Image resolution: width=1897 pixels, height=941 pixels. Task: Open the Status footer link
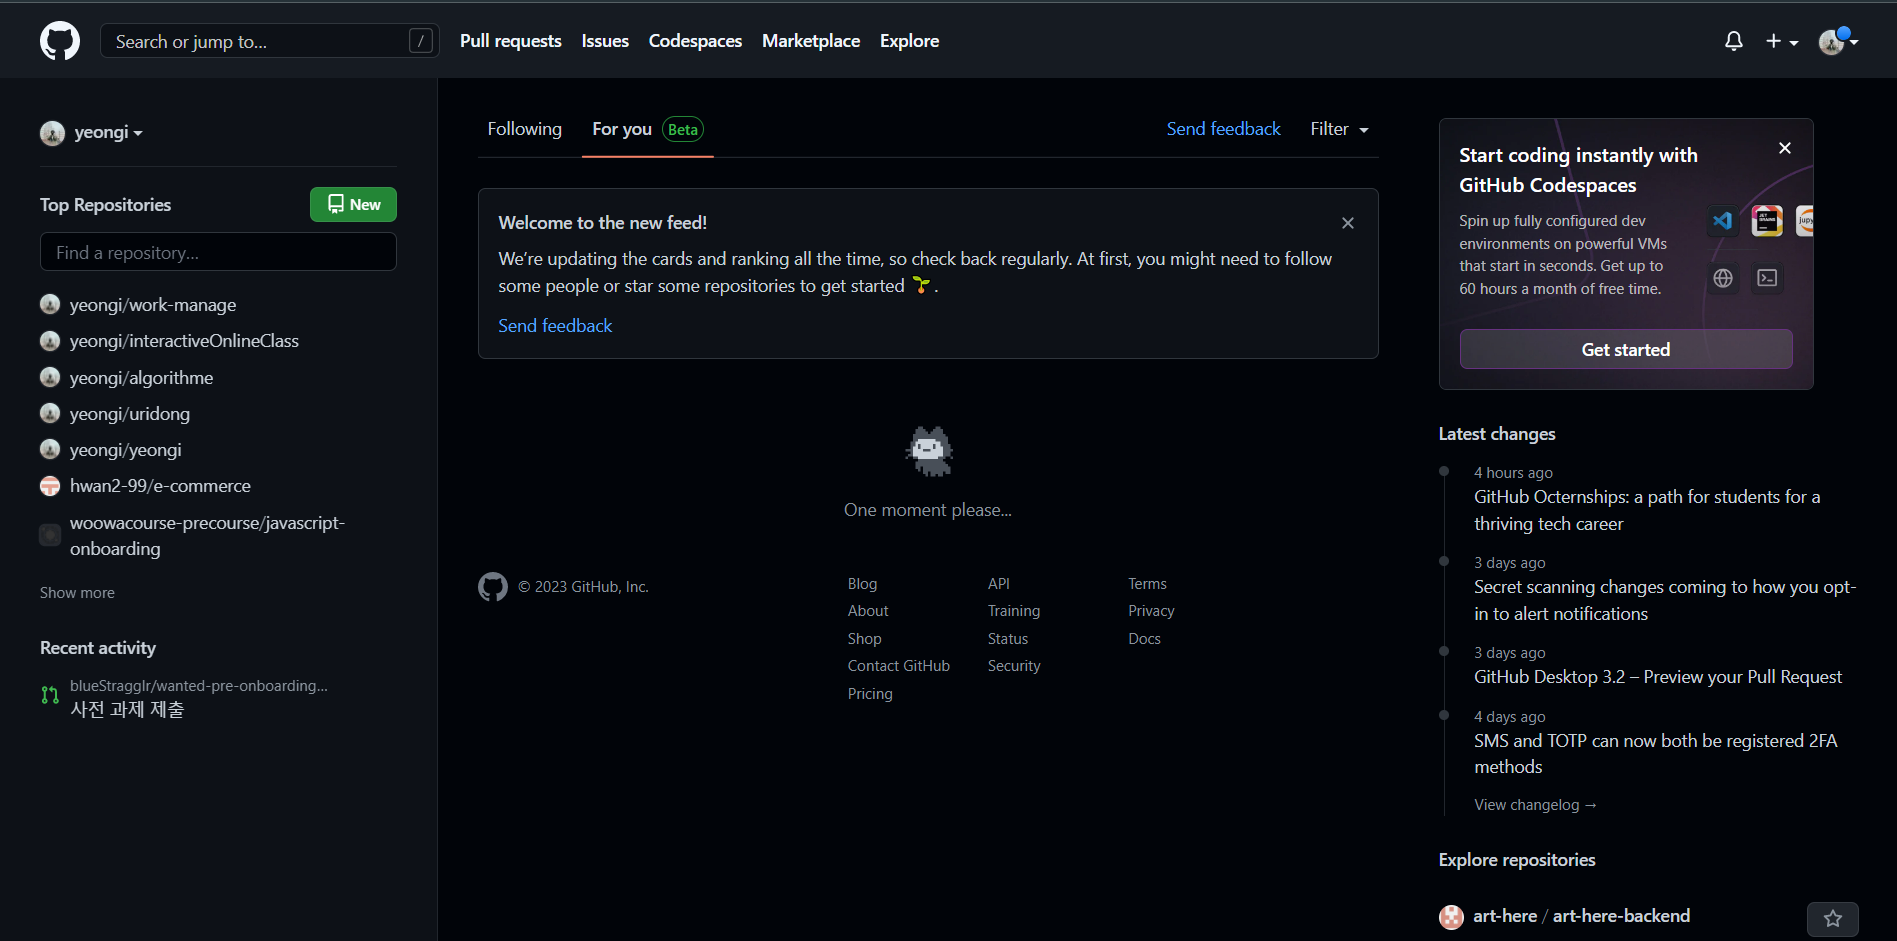click(x=1008, y=639)
